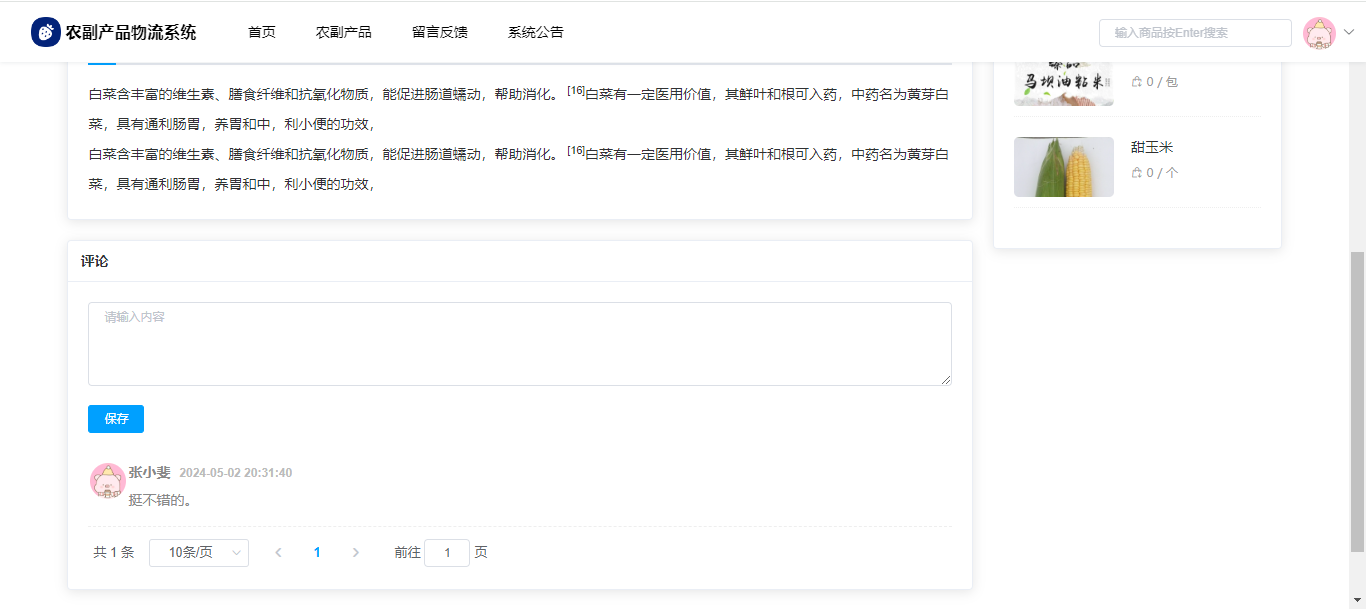Click the 前往 page number input
Image resolution: width=1366 pixels, height=609 pixels.
click(x=447, y=553)
